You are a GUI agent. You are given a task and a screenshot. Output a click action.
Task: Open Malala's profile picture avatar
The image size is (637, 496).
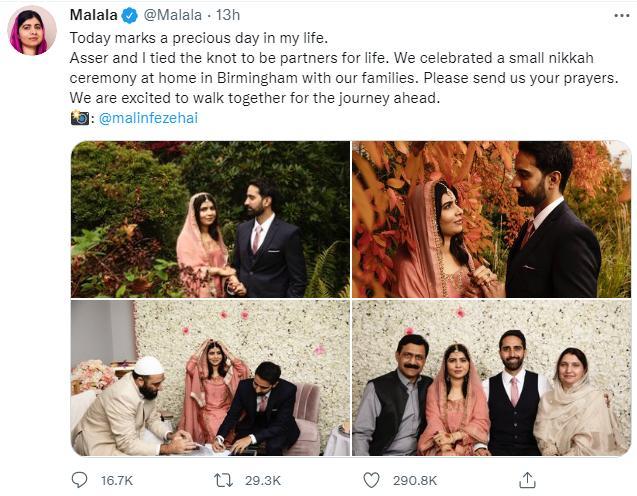click(32, 31)
